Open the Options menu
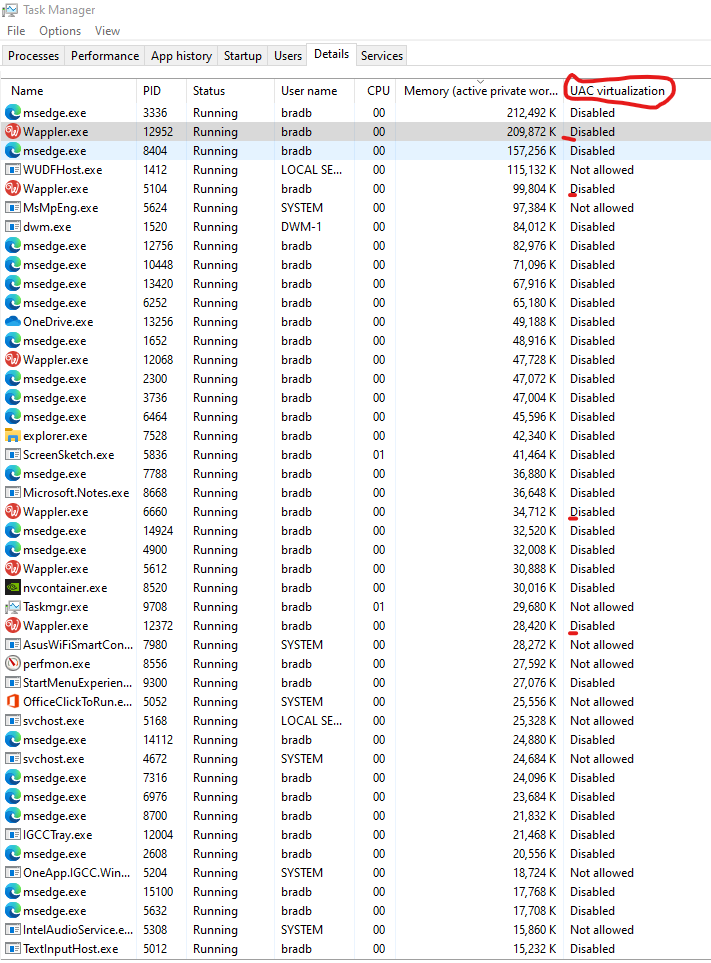711x963 pixels. [60, 31]
